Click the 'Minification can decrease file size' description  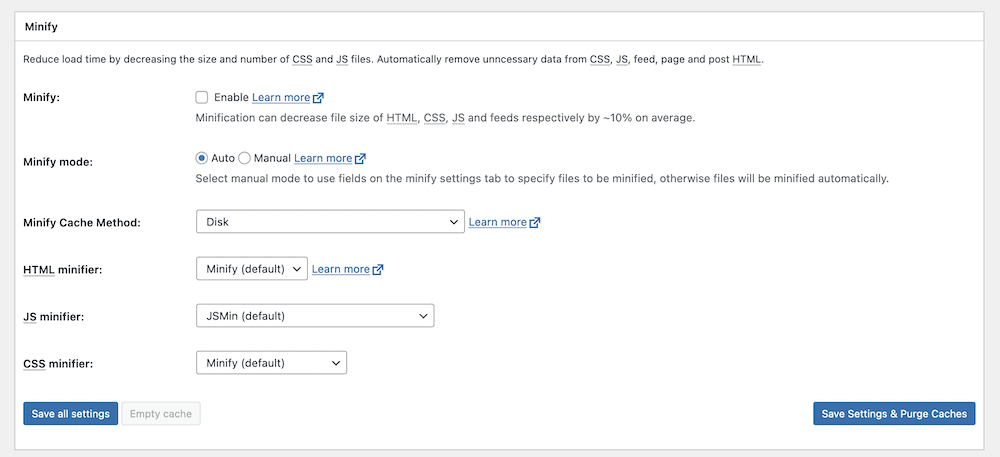445,119
